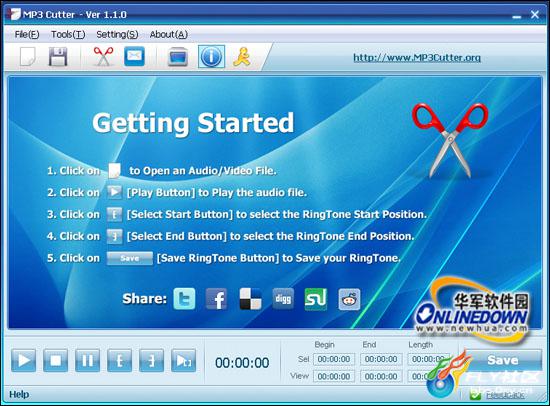Open the Setting(S) menu
This screenshot has width=550, height=406.
117,34
